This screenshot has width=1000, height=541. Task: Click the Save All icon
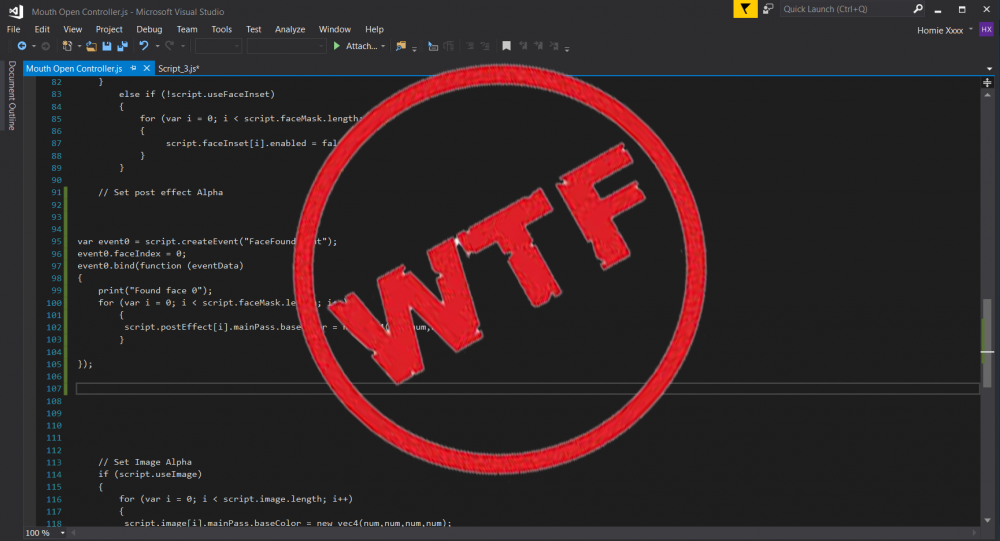122,46
